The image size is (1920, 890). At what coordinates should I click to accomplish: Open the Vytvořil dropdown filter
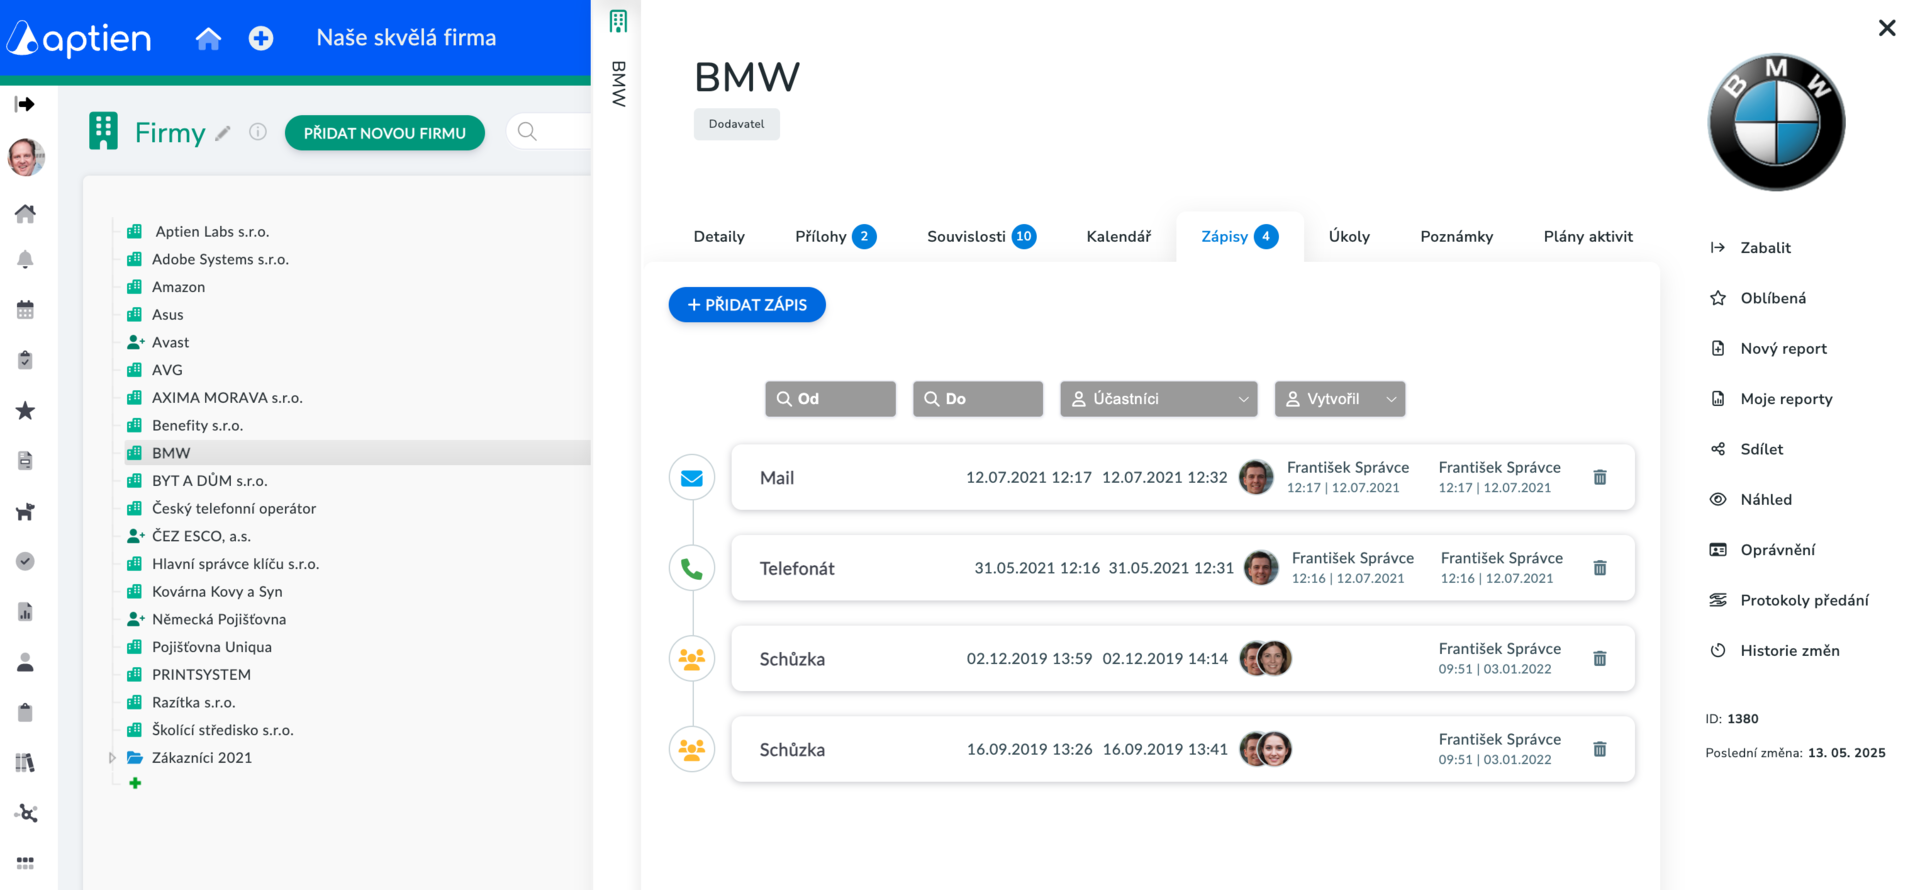[1340, 399]
